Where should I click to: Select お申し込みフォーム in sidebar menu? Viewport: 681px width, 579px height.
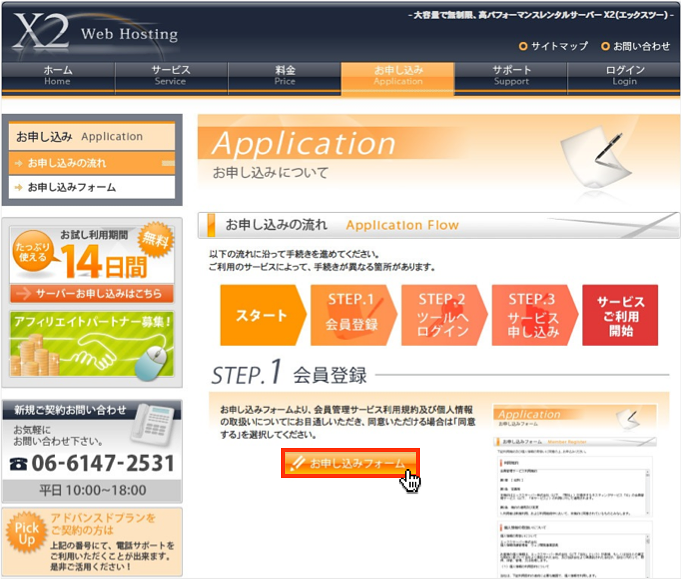click(x=92, y=188)
